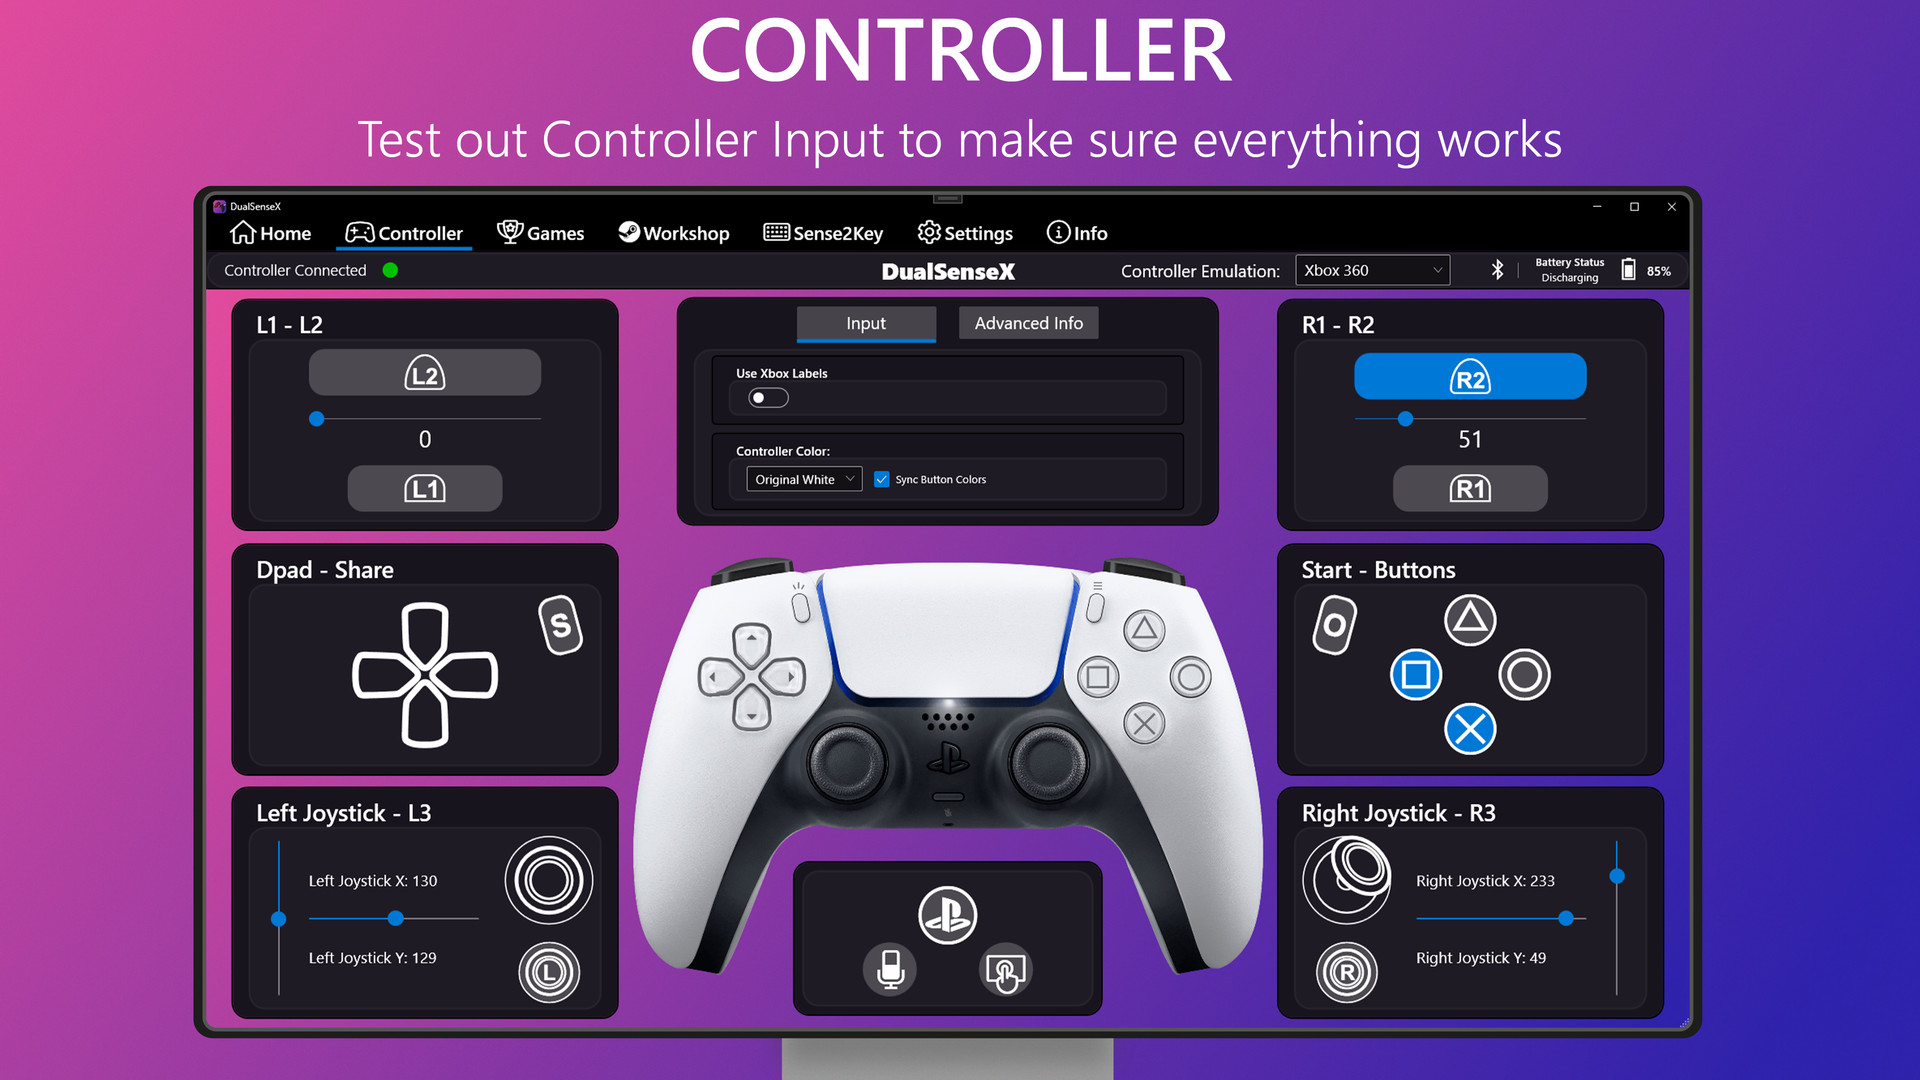The width and height of the screenshot is (1920, 1080).
Task: Switch to the Input tab
Action: tap(865, 322)
